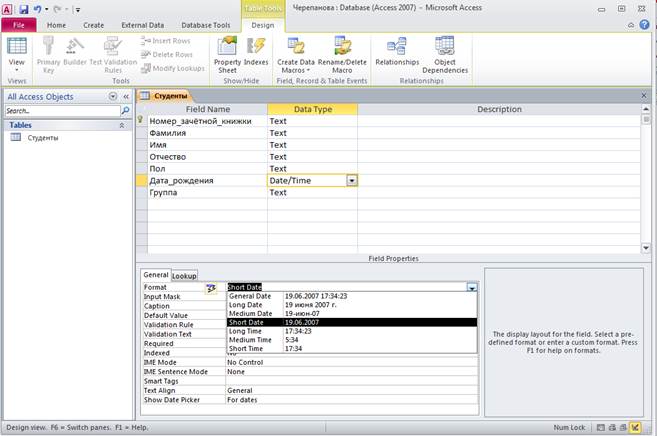Click the Undo arrow in title bar
The width and height of the screenshot is (657, 436).
pyautogui.click(x=37, y=9)
